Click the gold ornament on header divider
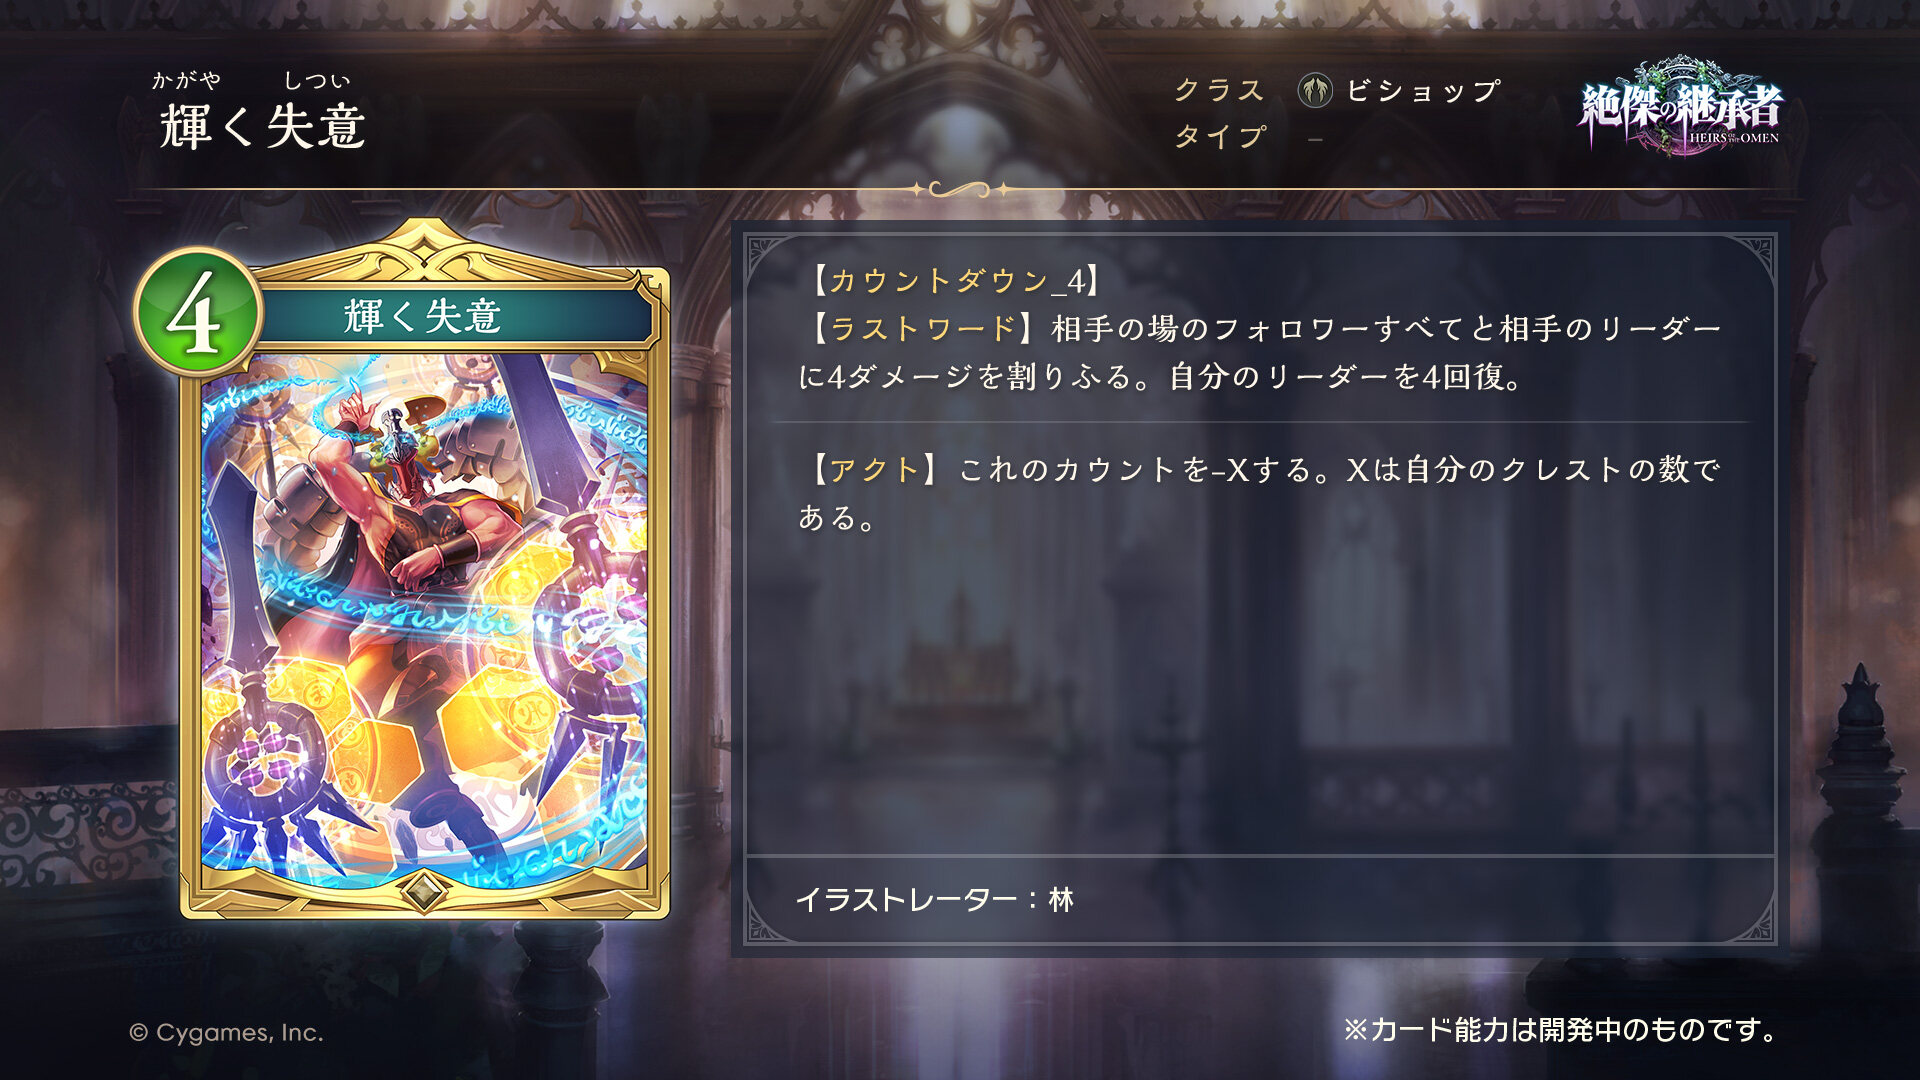Image resolution: width=1920 pixels, height=1080 pixels. pos(960,189)
